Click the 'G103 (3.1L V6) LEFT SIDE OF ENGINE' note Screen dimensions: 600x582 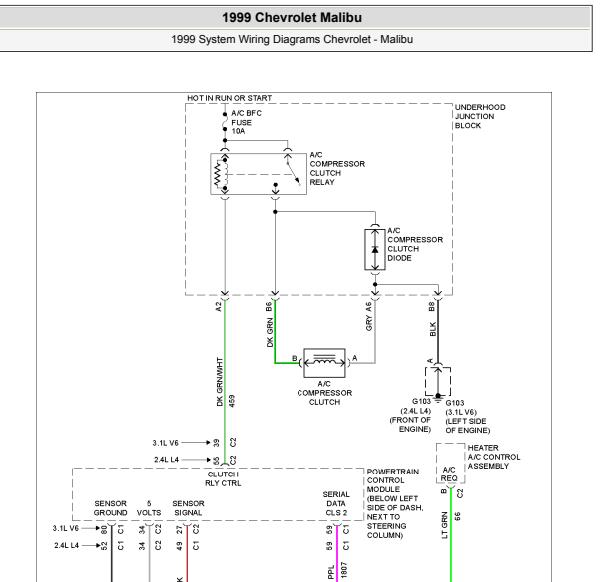(467, 417)
